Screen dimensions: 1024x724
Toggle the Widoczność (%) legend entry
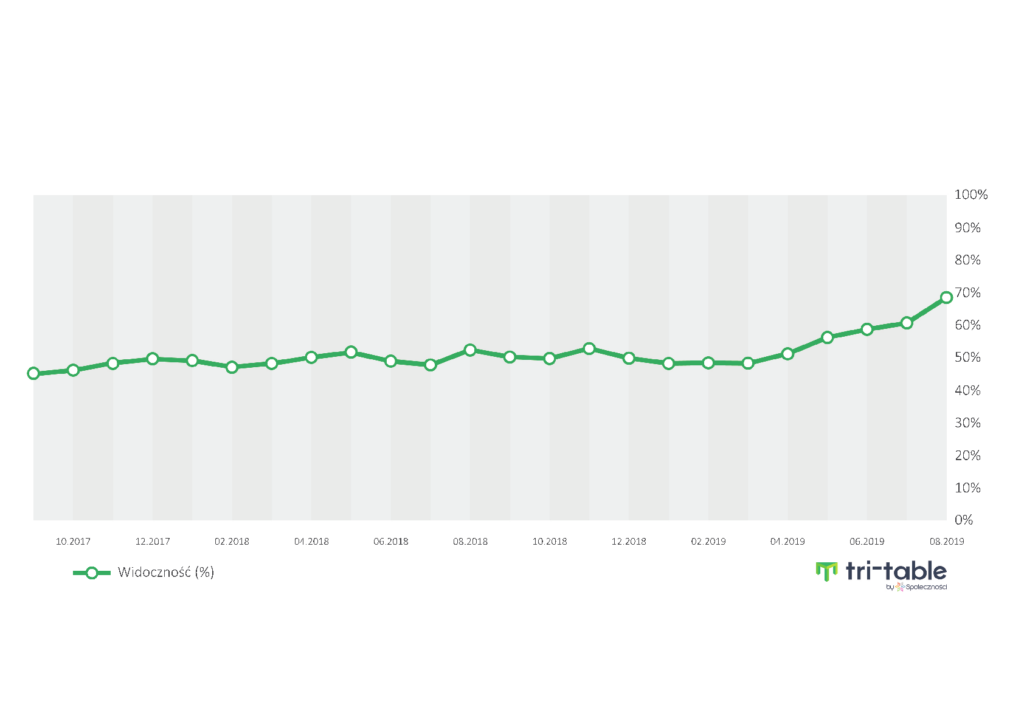(x=166, y=573)
